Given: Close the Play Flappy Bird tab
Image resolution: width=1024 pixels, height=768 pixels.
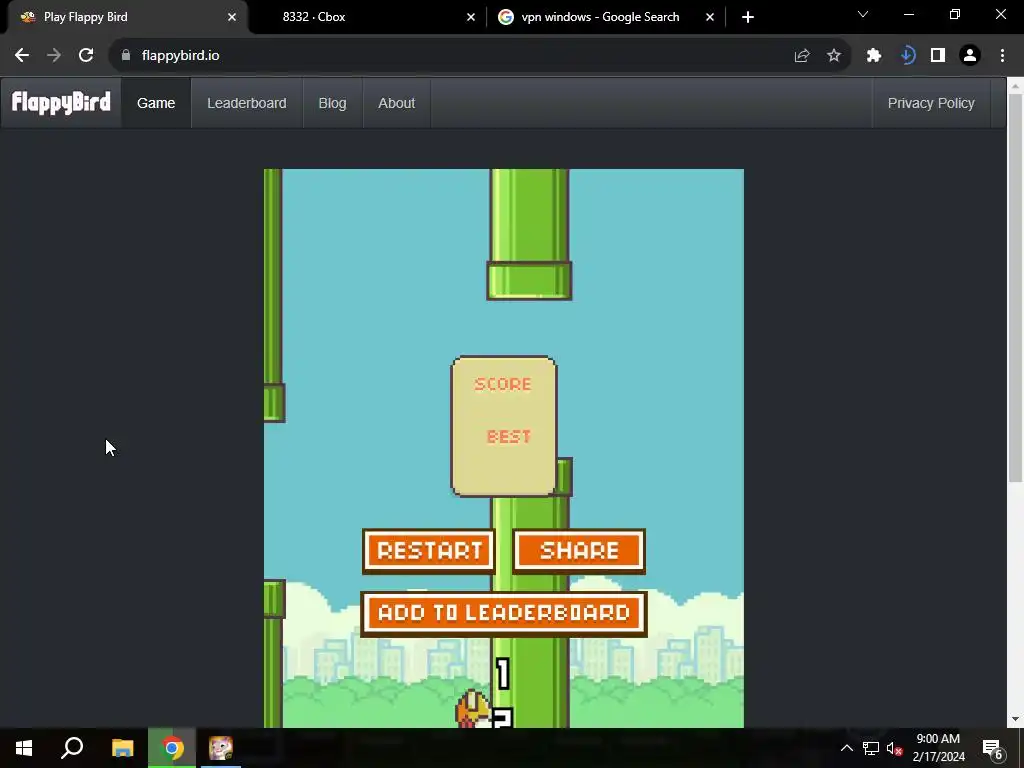Looking at the screenshot, I should 232,17.
